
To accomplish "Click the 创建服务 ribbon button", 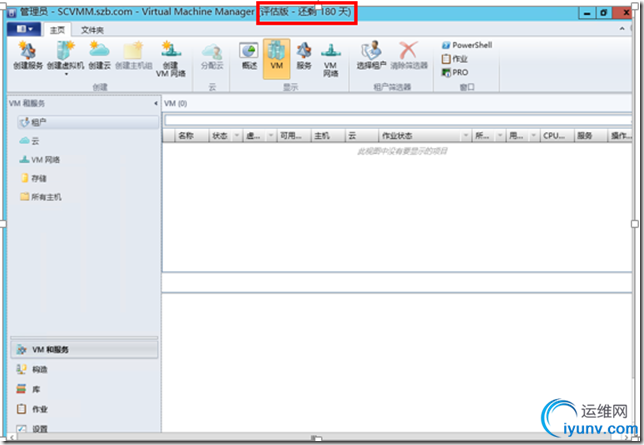I will pyautogui.click(x=28, y=55).
